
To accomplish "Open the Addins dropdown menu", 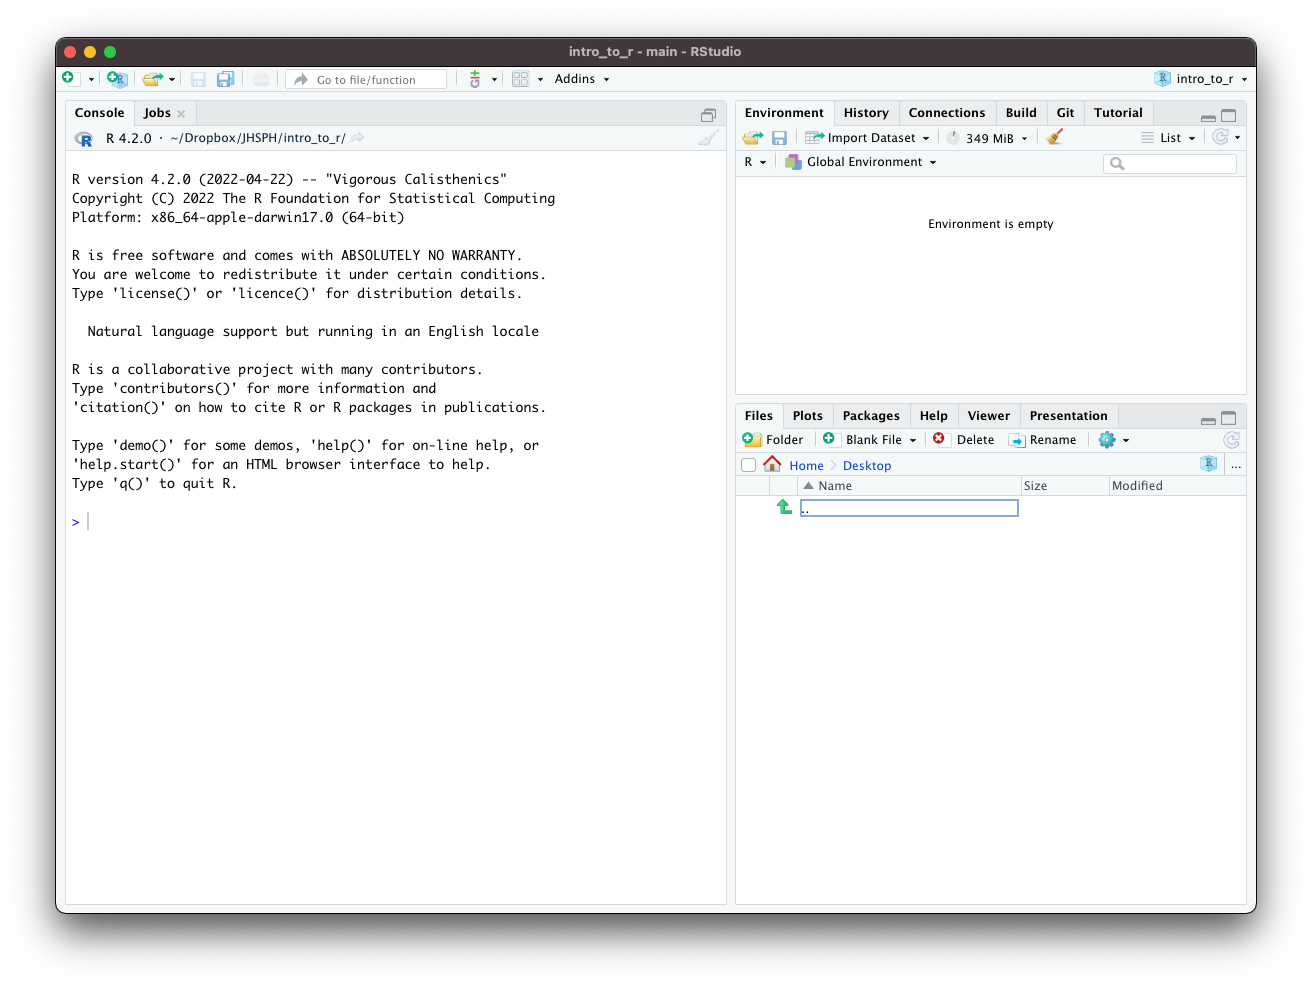I will pyautogui.click(x=581, y=79).
